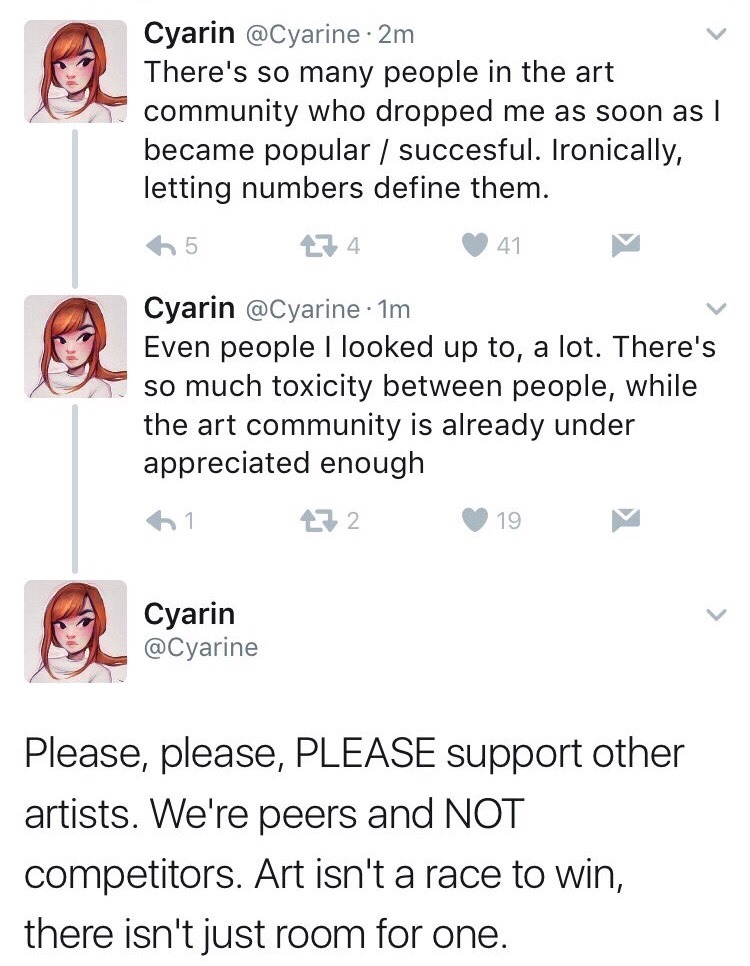Retweet the second tweet with 2 retweets
Viewport: 750px width, 966px height.
(318, 520)
